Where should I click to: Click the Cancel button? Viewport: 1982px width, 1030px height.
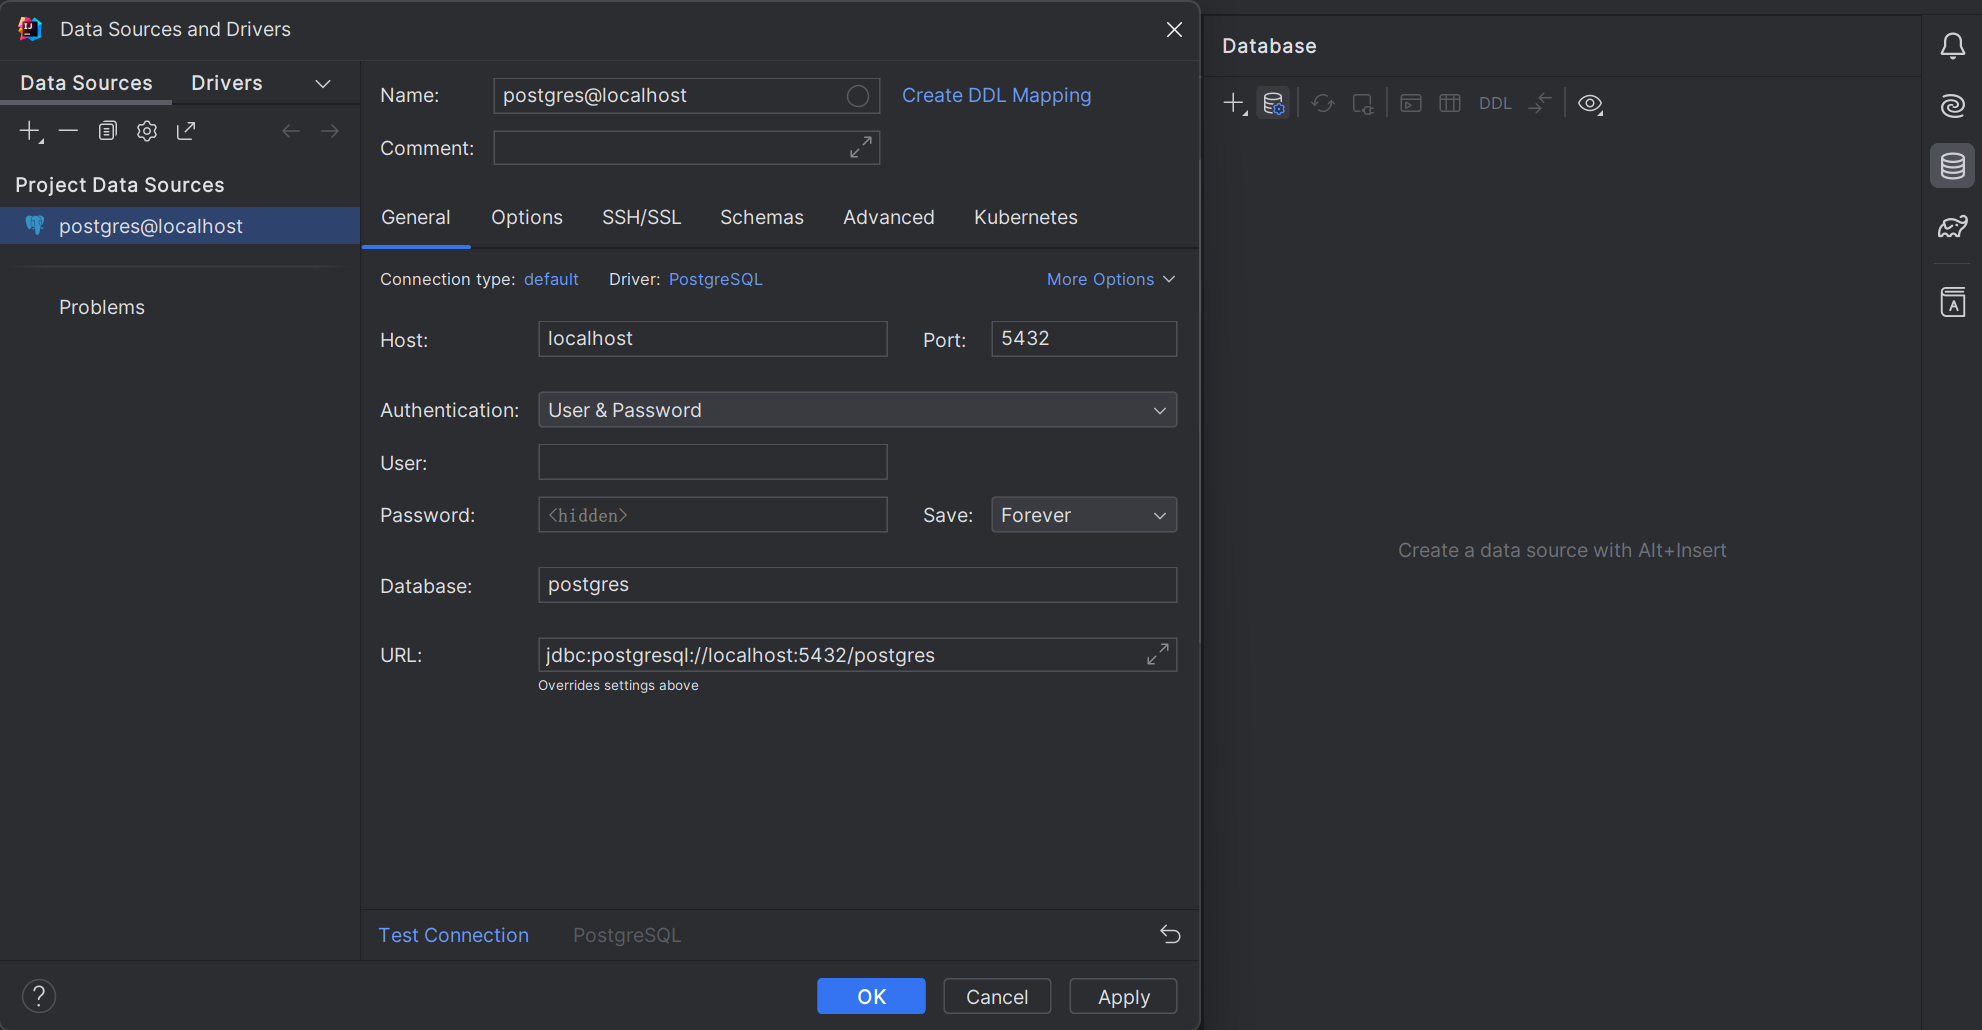tap(997, 996)
